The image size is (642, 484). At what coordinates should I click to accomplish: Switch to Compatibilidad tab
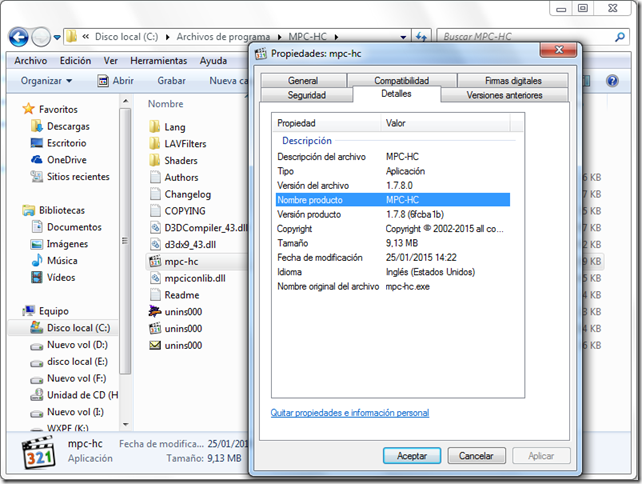pyautogui.click(x=402, y=80)
